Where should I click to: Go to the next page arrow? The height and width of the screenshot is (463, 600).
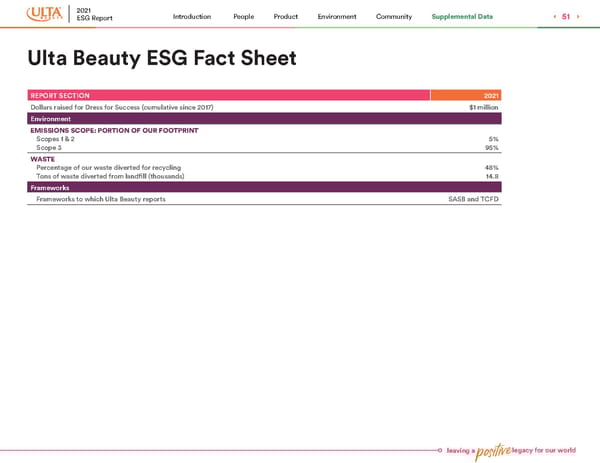coord(578,17)
